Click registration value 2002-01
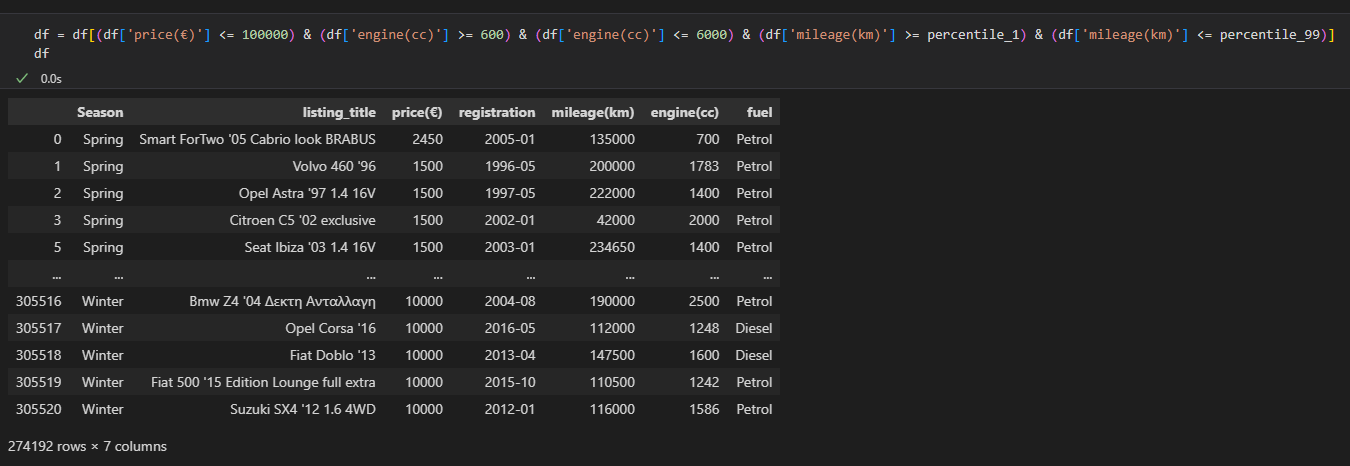This screenshot has height=466, width=1350. tap(510, 220)
